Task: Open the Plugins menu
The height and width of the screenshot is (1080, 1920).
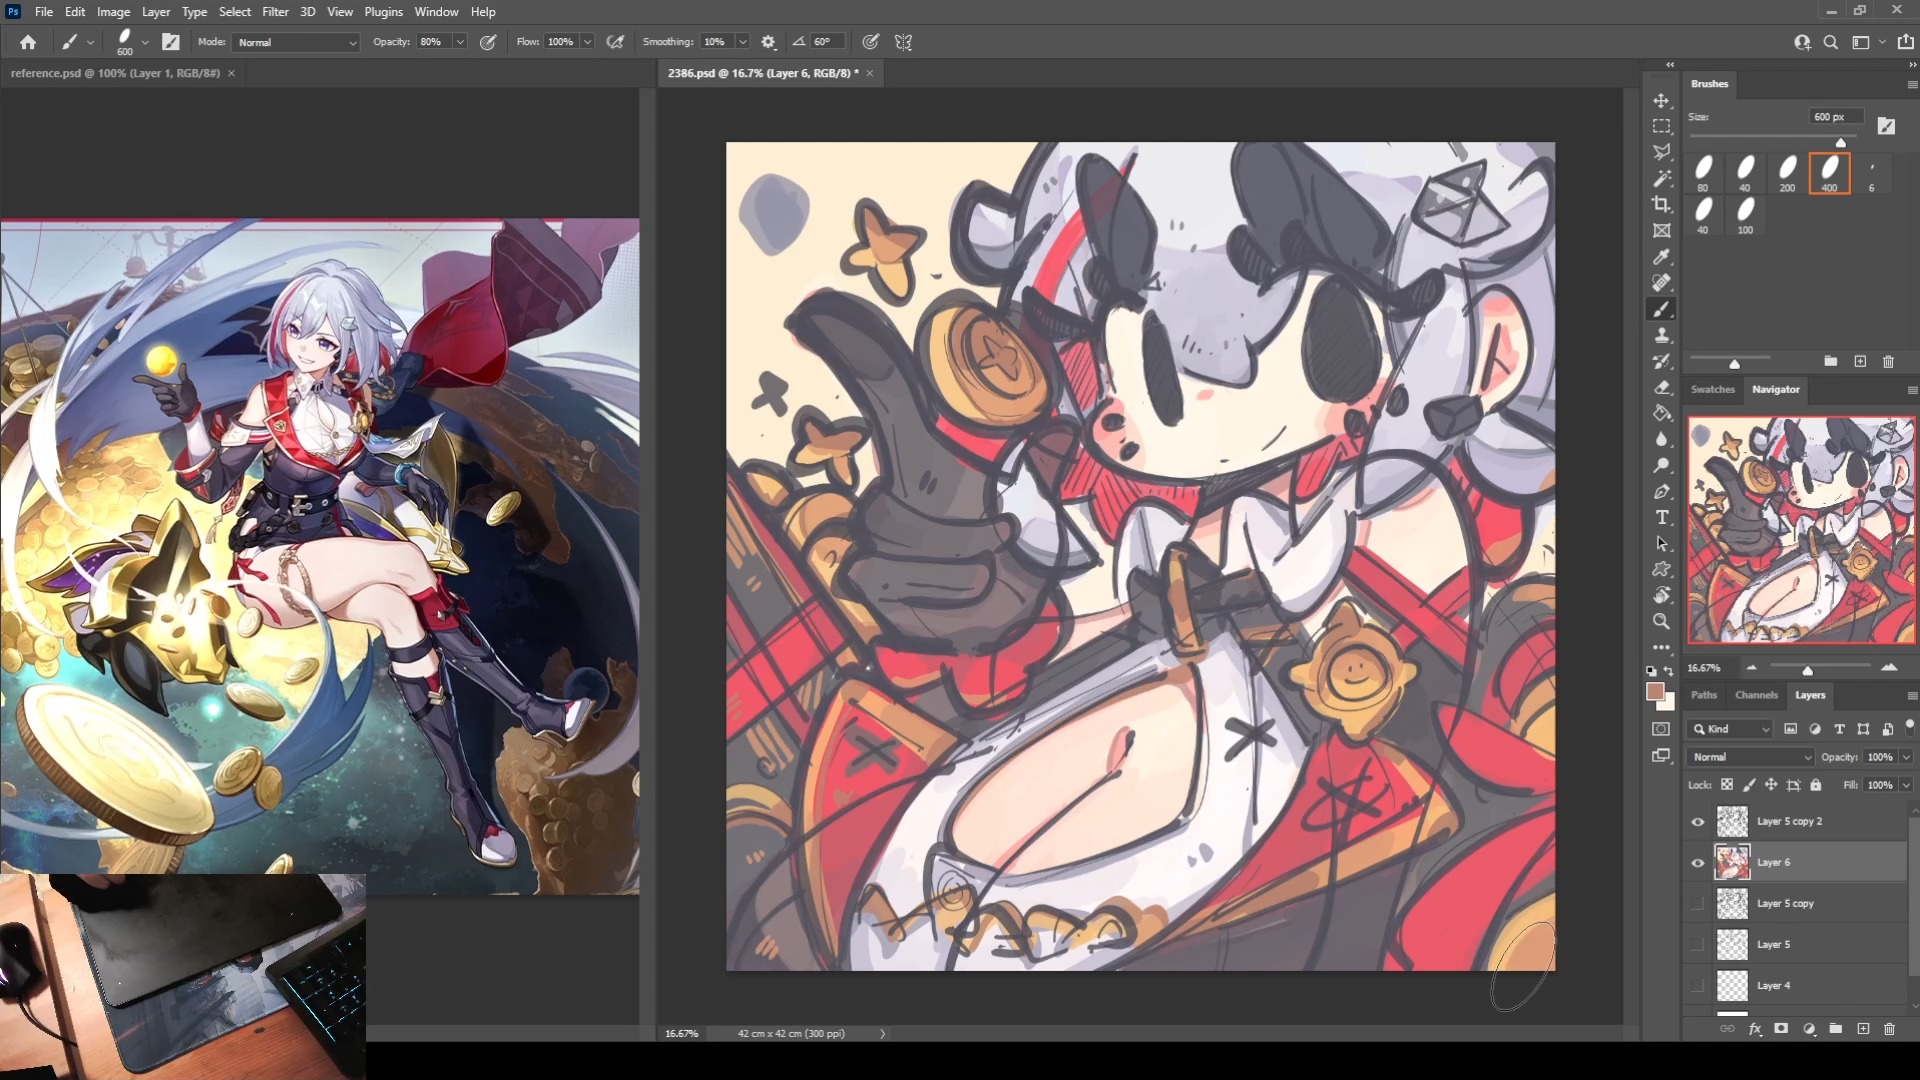Action: 383,12
